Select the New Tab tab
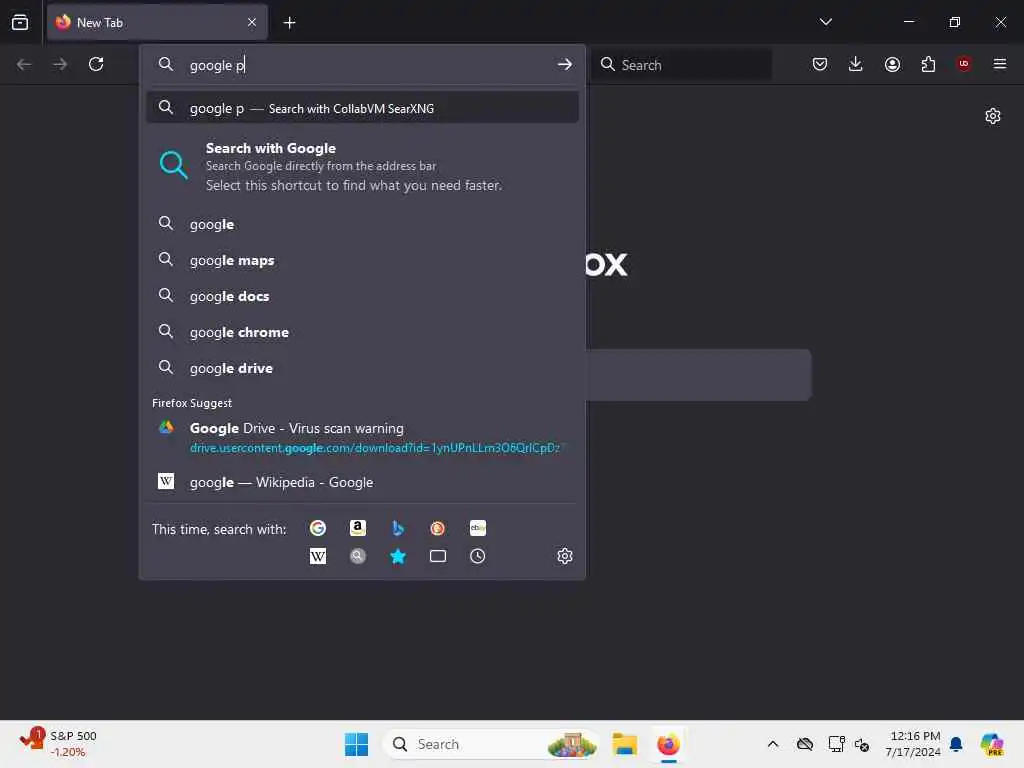 pyautogui.click(x=157, y=22)
